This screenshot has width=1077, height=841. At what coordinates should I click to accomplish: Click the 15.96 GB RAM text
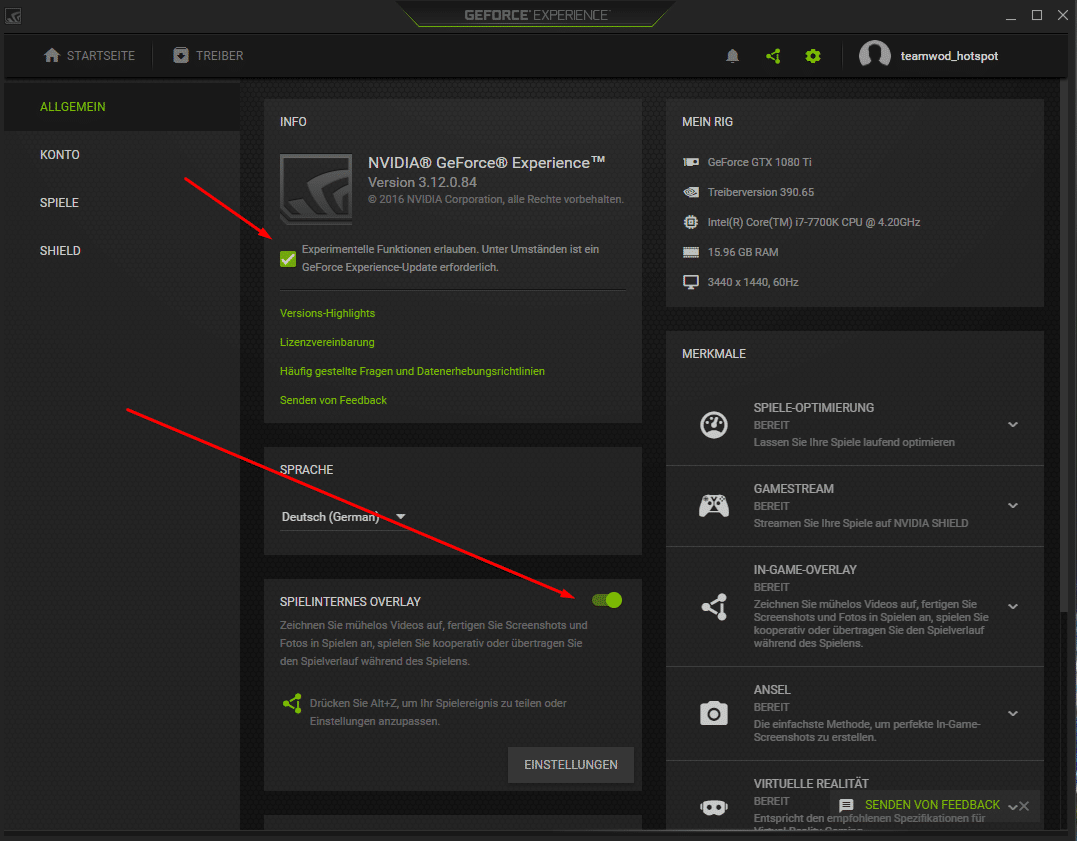(743, 252)
